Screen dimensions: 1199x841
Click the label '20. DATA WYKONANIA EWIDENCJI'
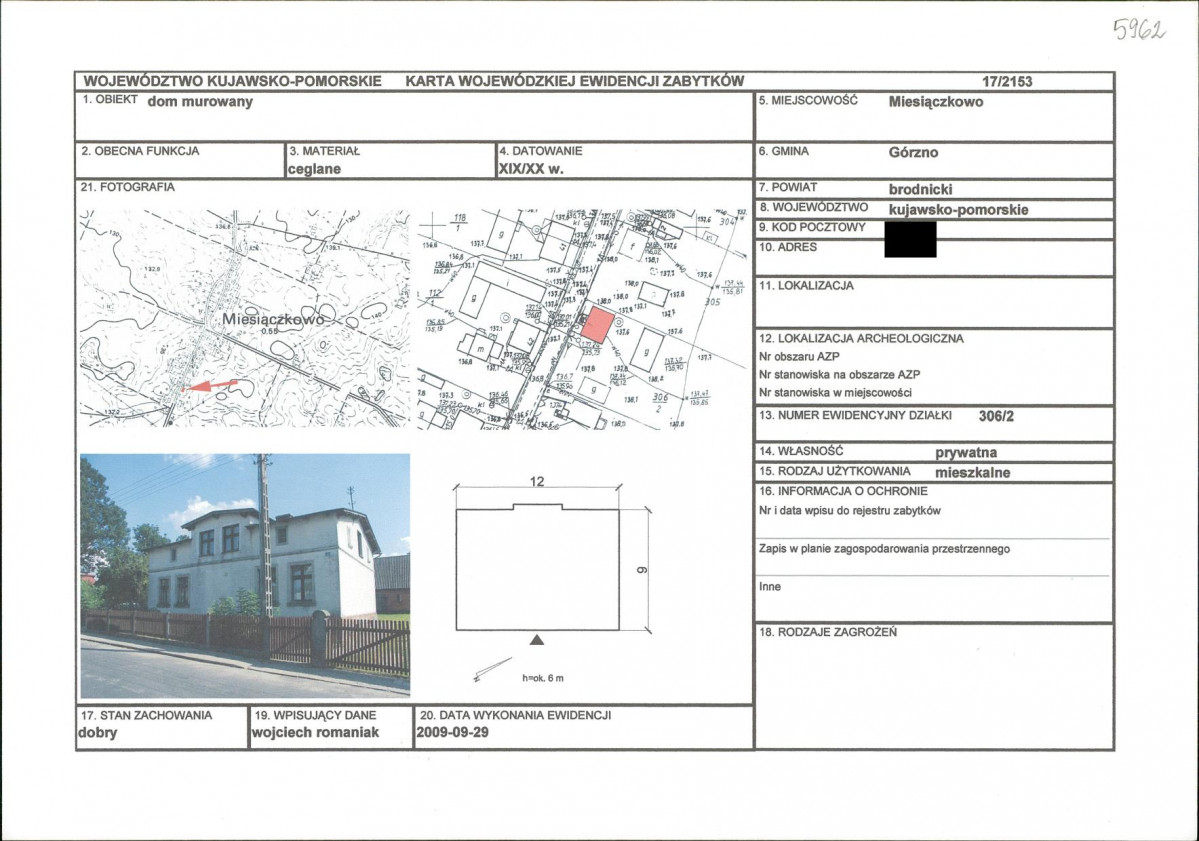(515, 715)
